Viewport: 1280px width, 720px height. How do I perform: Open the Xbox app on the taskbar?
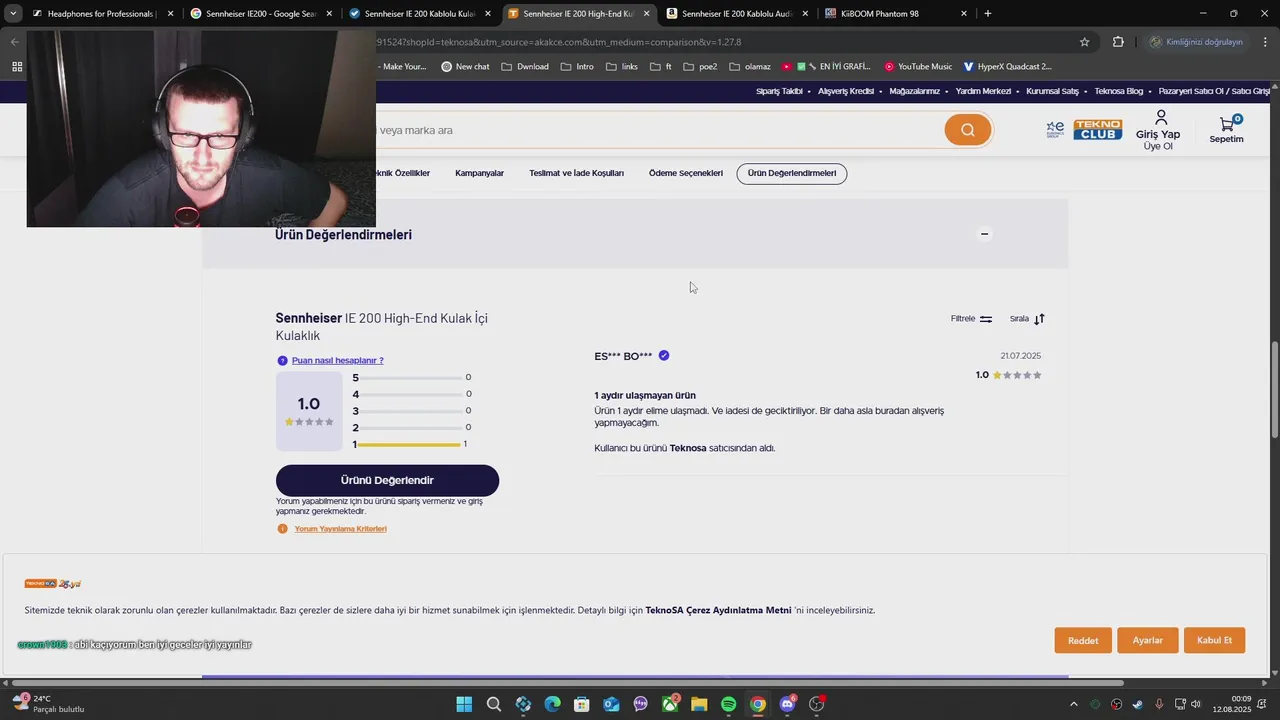pos(669,704)
